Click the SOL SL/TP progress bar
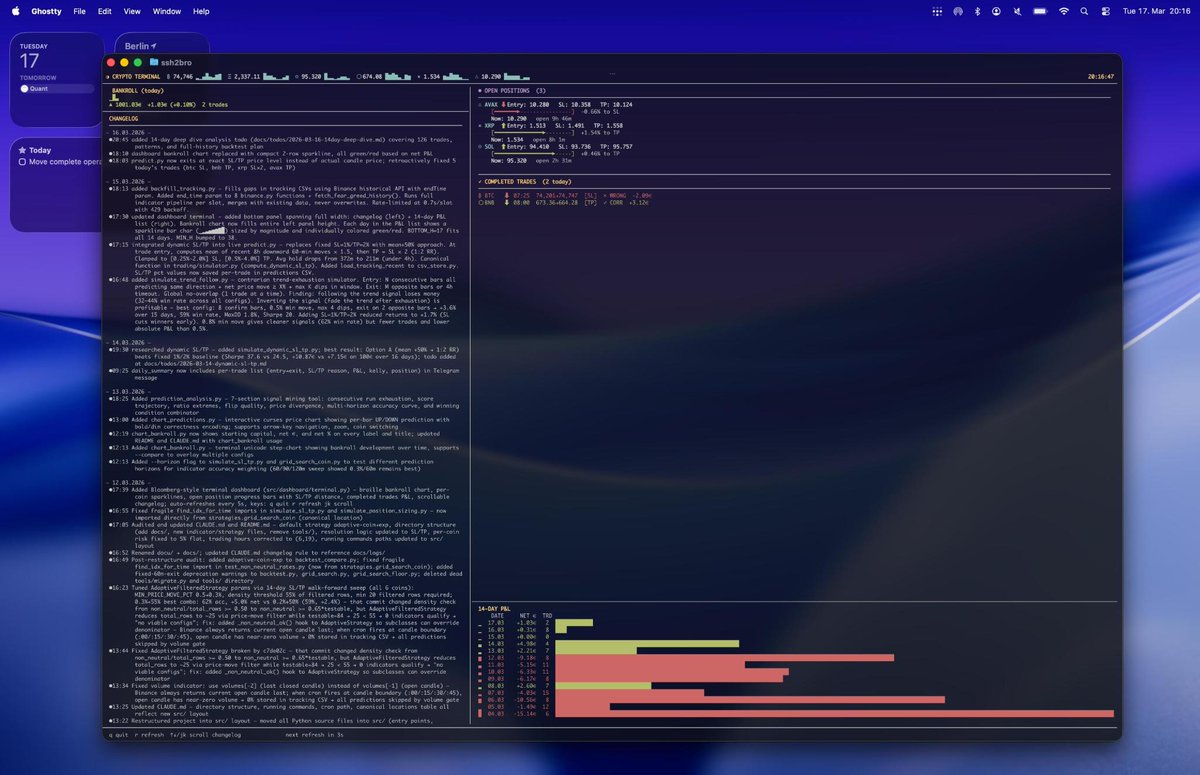The height and width of the screenshot is (775, 1200). 534,152
